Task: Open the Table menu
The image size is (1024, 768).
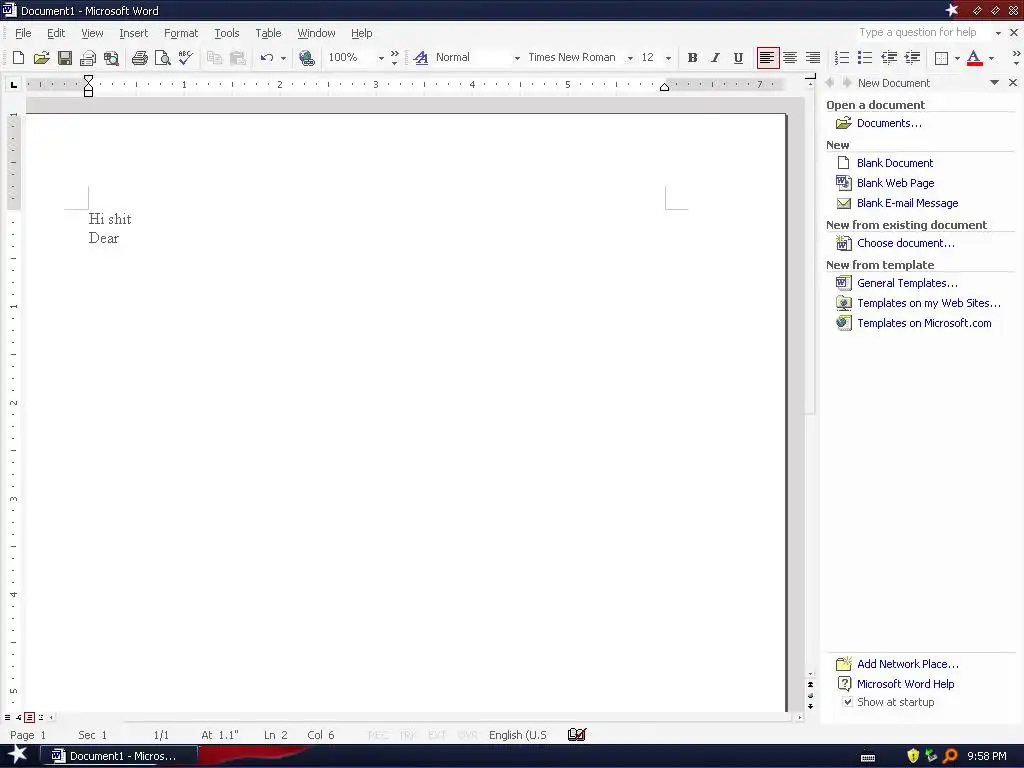Action: pyautogui.click(x=268, y=33)
